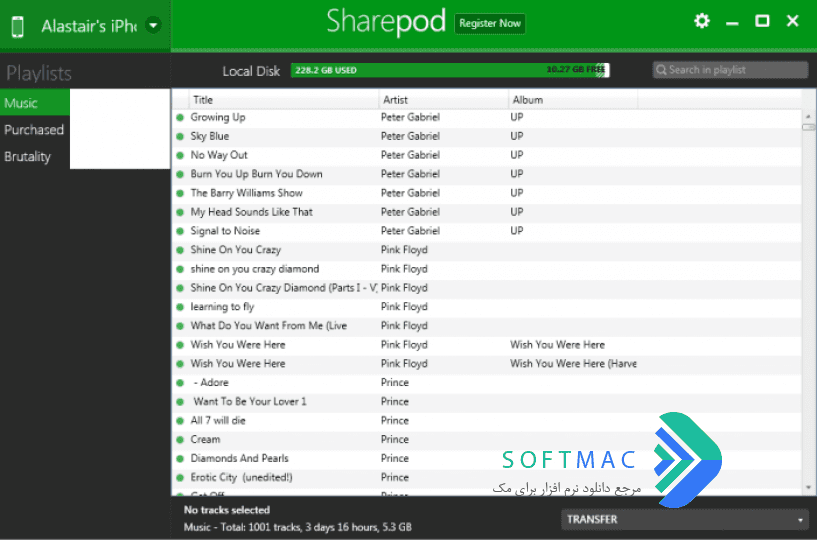Image resolution: width=817 pixels, height=540 pixels.
Task: Select The Barry Williams Show track
Action: click(246, 193)
